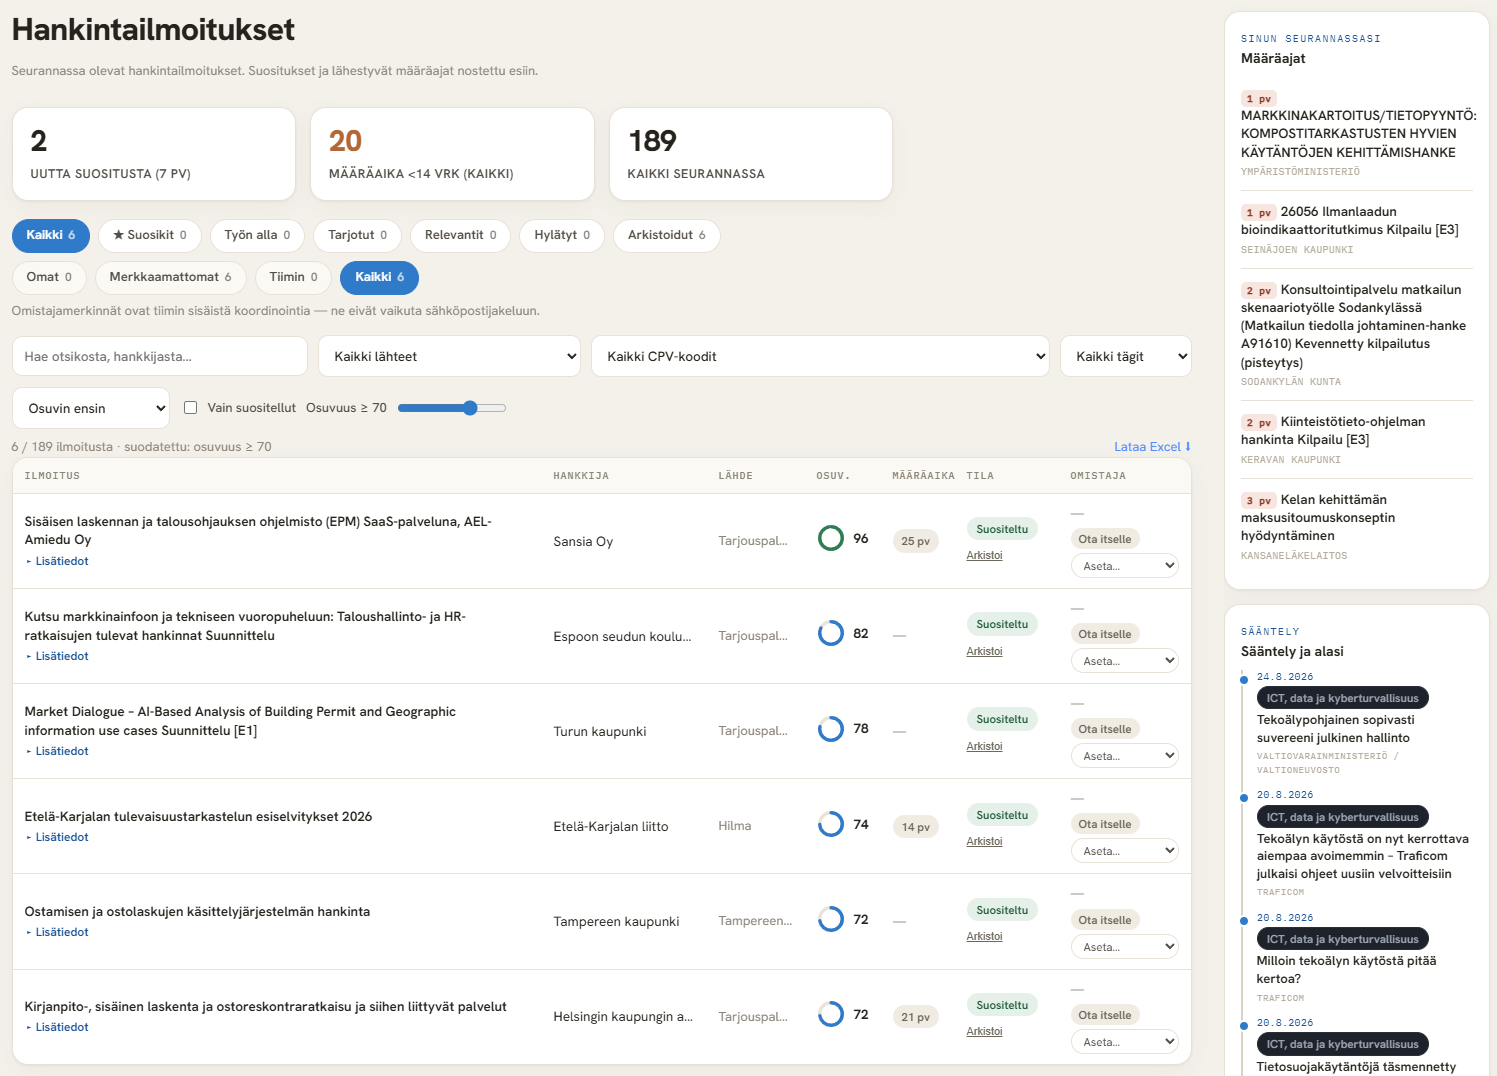Click Ota itselle in Espoon seudun koulu row
Screen dimensions: 1497x1076
pyautogui.click(x=1105, y=634)
